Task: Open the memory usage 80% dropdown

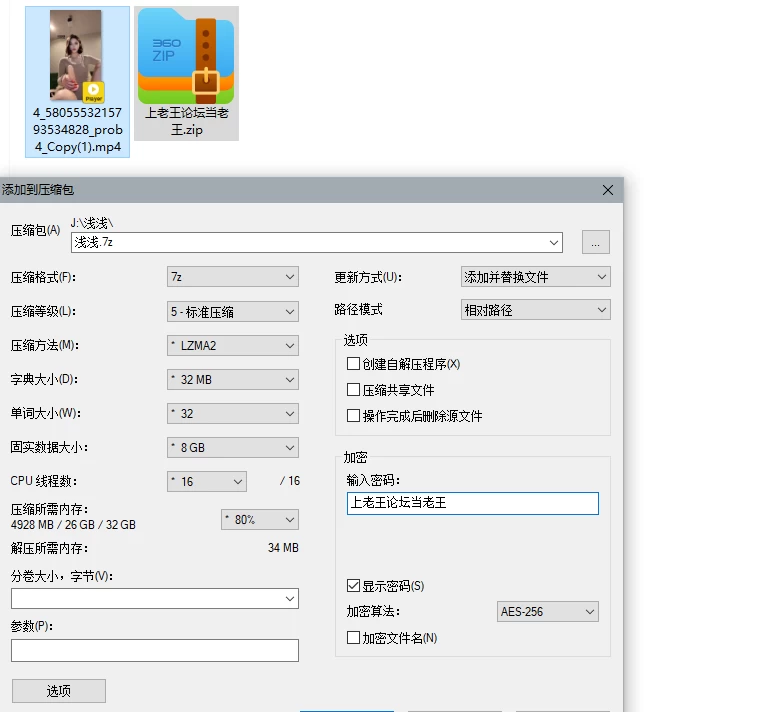Action: [x=260, y=520]
